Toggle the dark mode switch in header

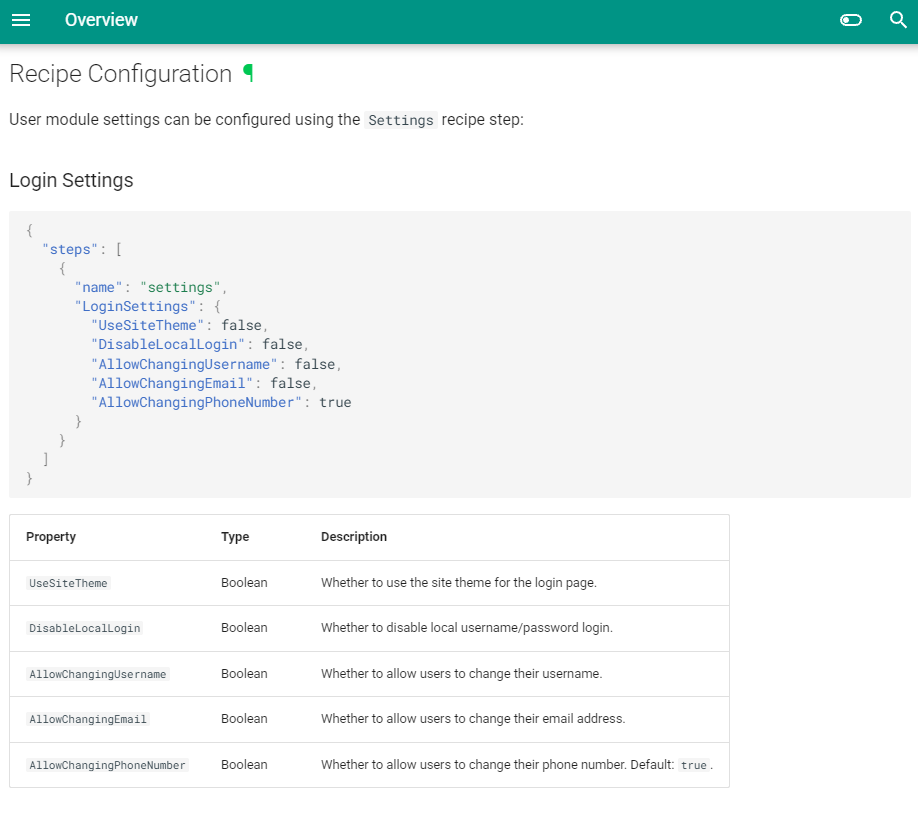pos(850,20)
